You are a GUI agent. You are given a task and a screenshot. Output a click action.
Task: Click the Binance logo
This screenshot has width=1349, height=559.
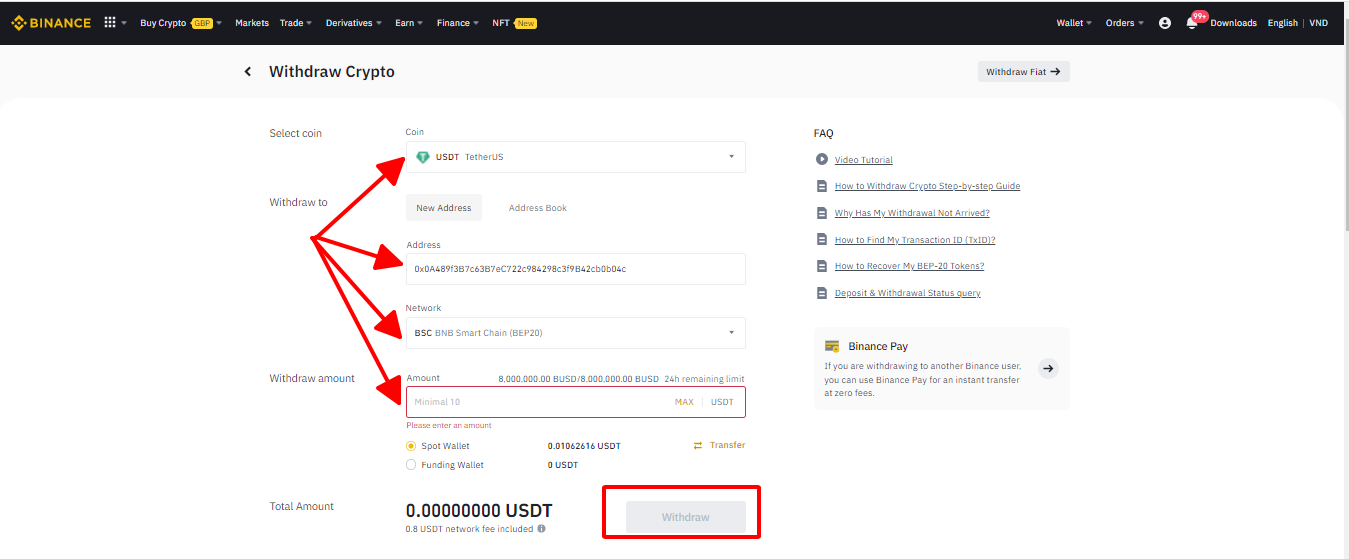[x=51, y=23]
